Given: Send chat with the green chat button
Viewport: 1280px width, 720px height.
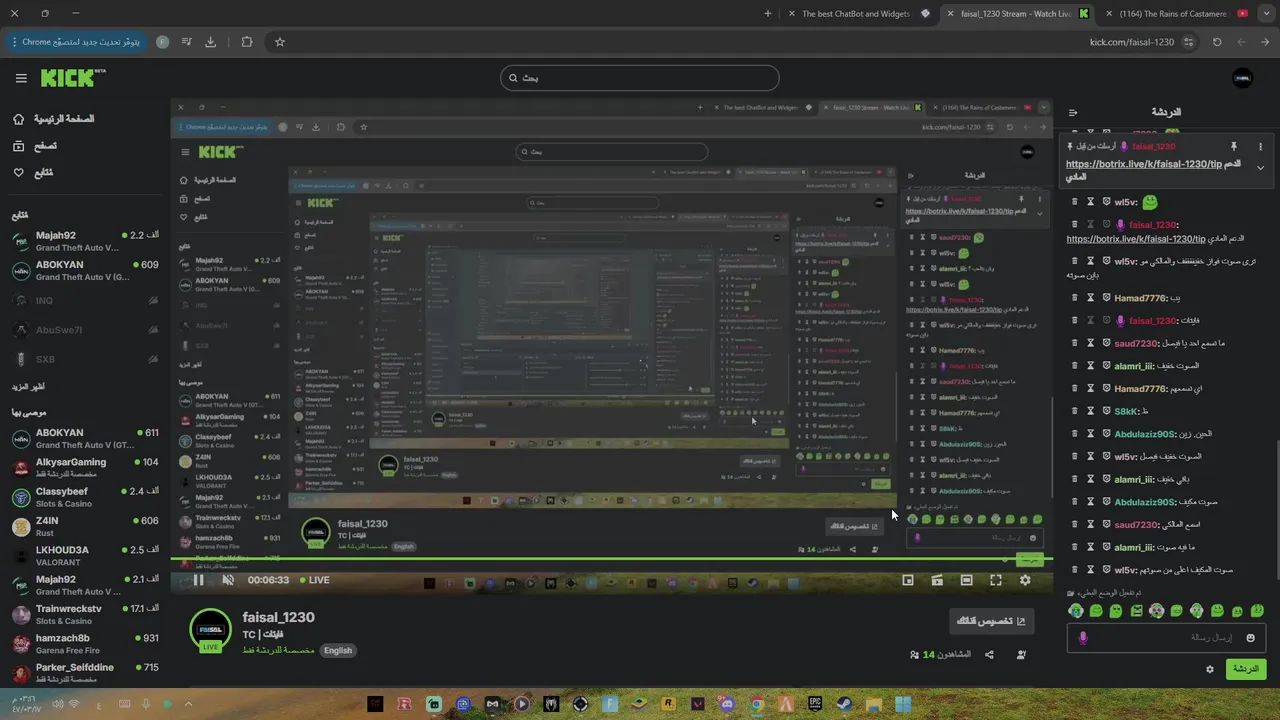Looking at the screenshot, I should tap(1245, 669).
